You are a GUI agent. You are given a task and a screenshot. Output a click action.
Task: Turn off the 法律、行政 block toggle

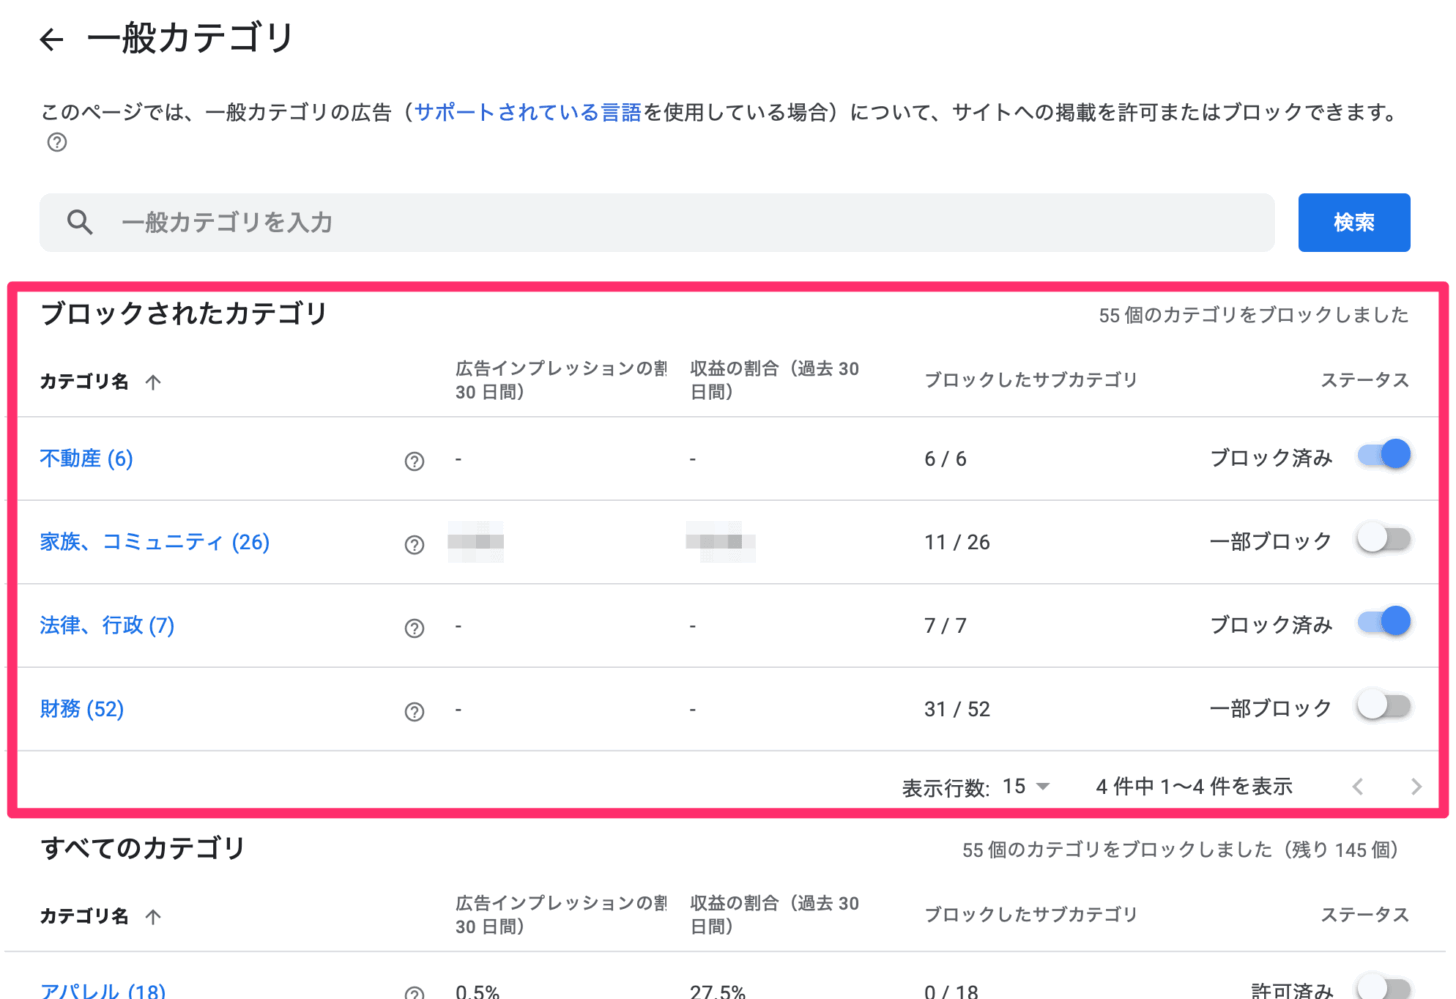click(x=1384, y=622)
